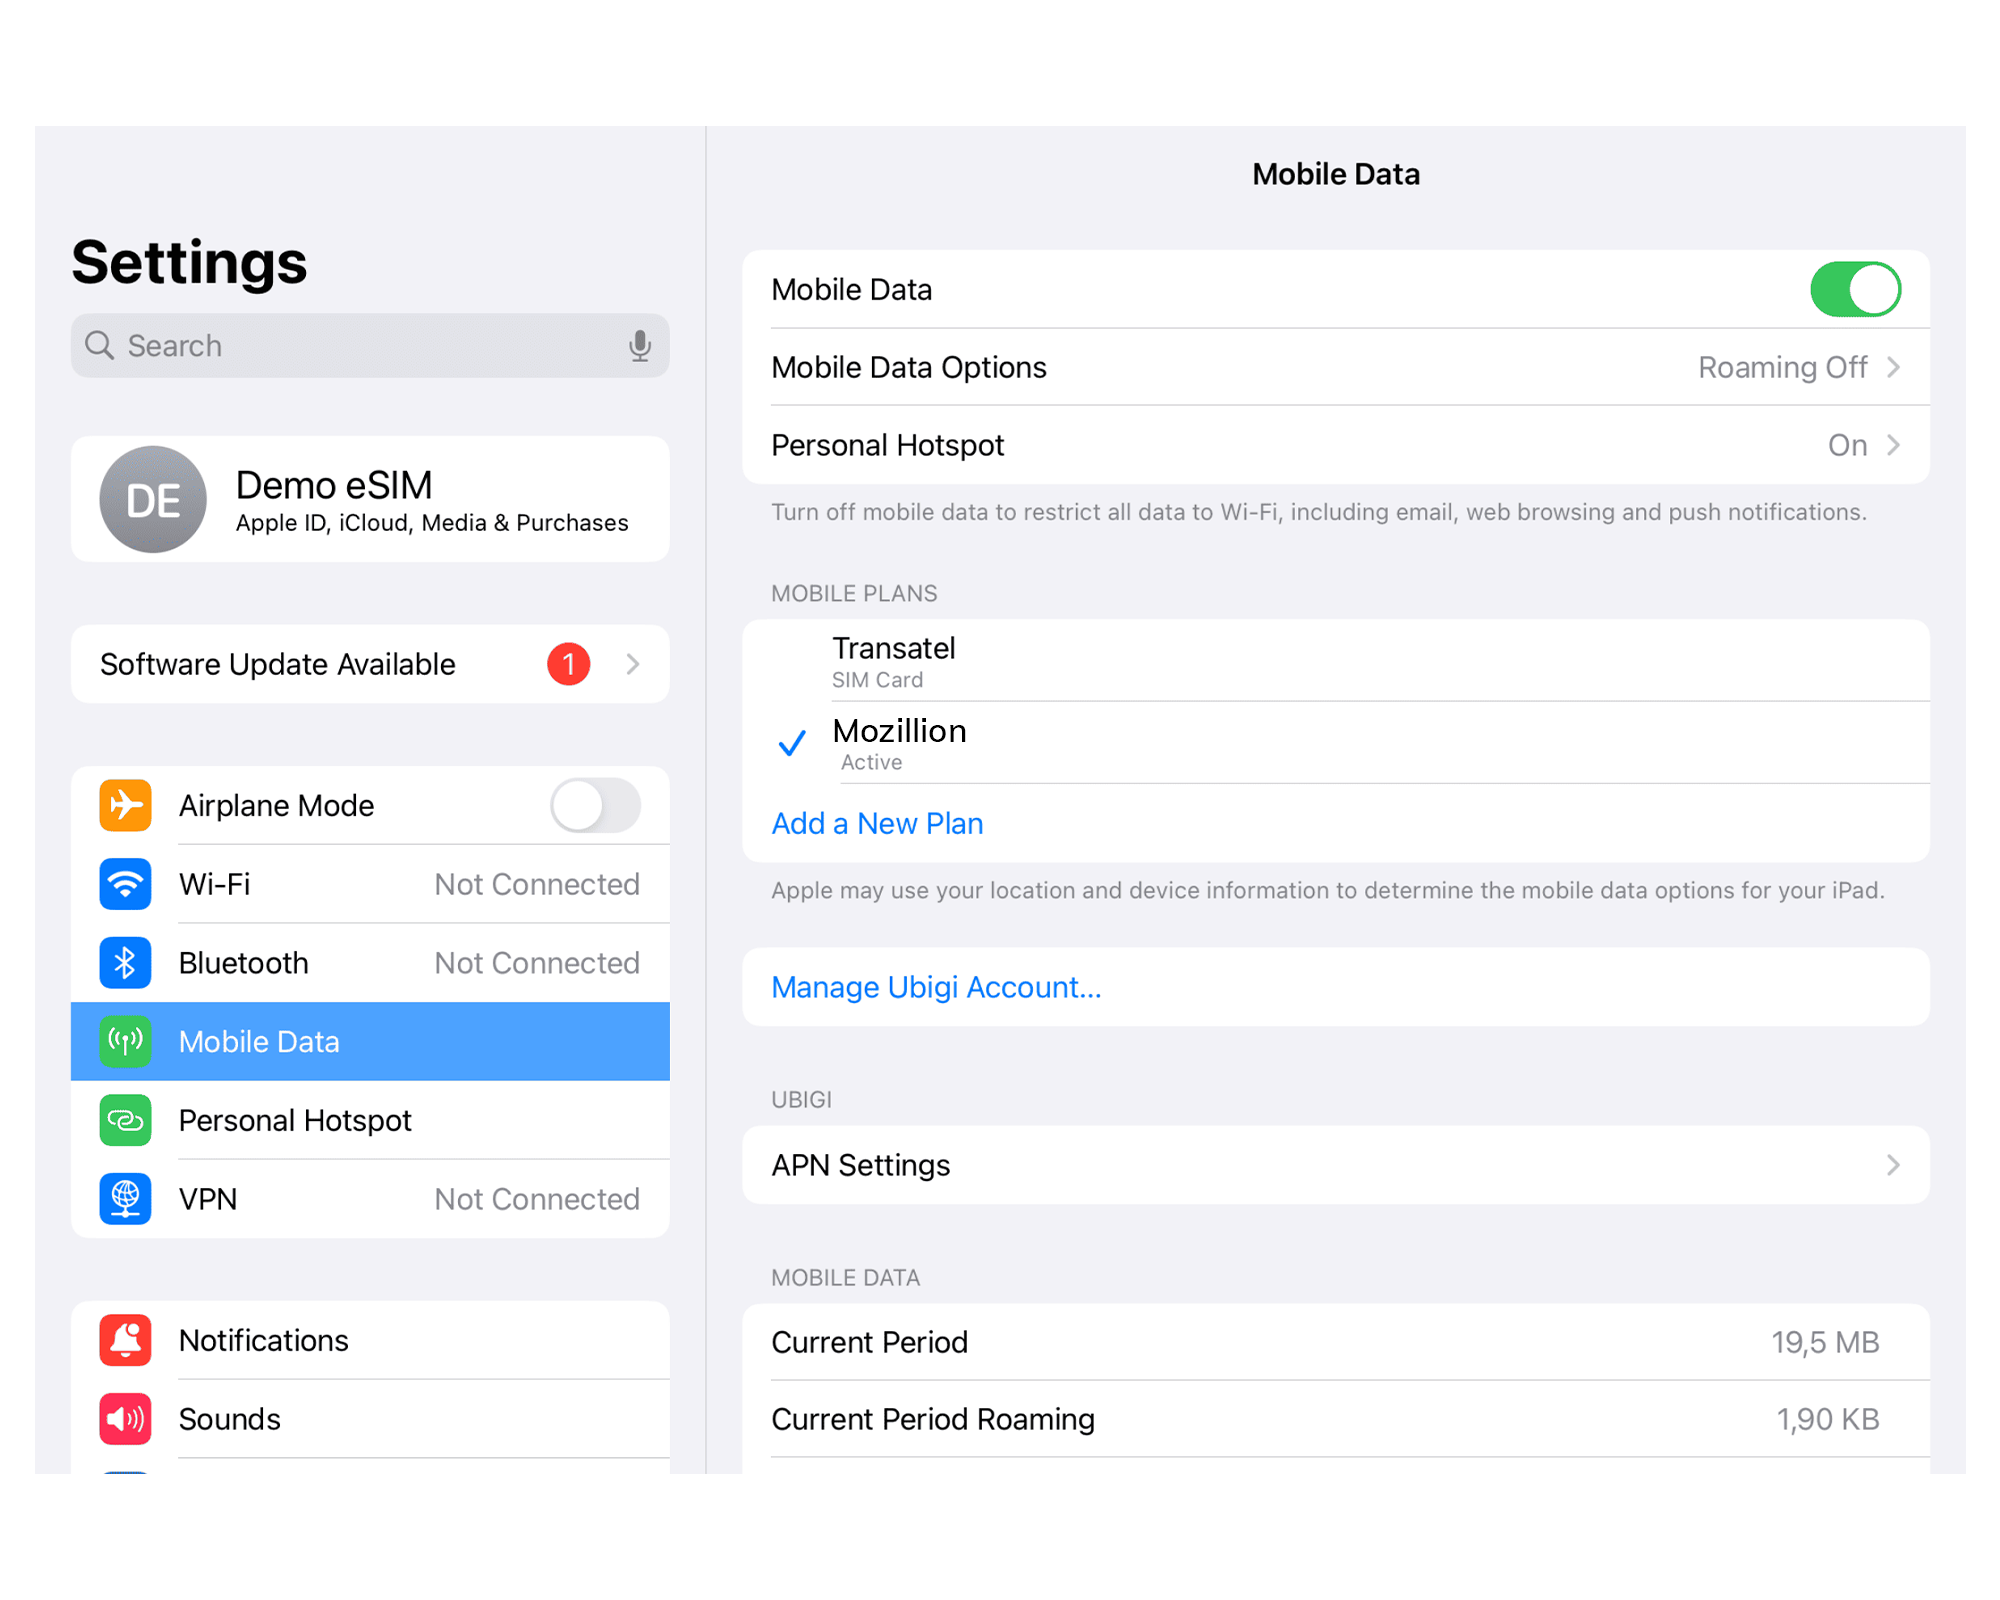This screenshot has width=2000, height=1600.
Task: Tap the microphone icon in search
Action: [x=639, y=346]
